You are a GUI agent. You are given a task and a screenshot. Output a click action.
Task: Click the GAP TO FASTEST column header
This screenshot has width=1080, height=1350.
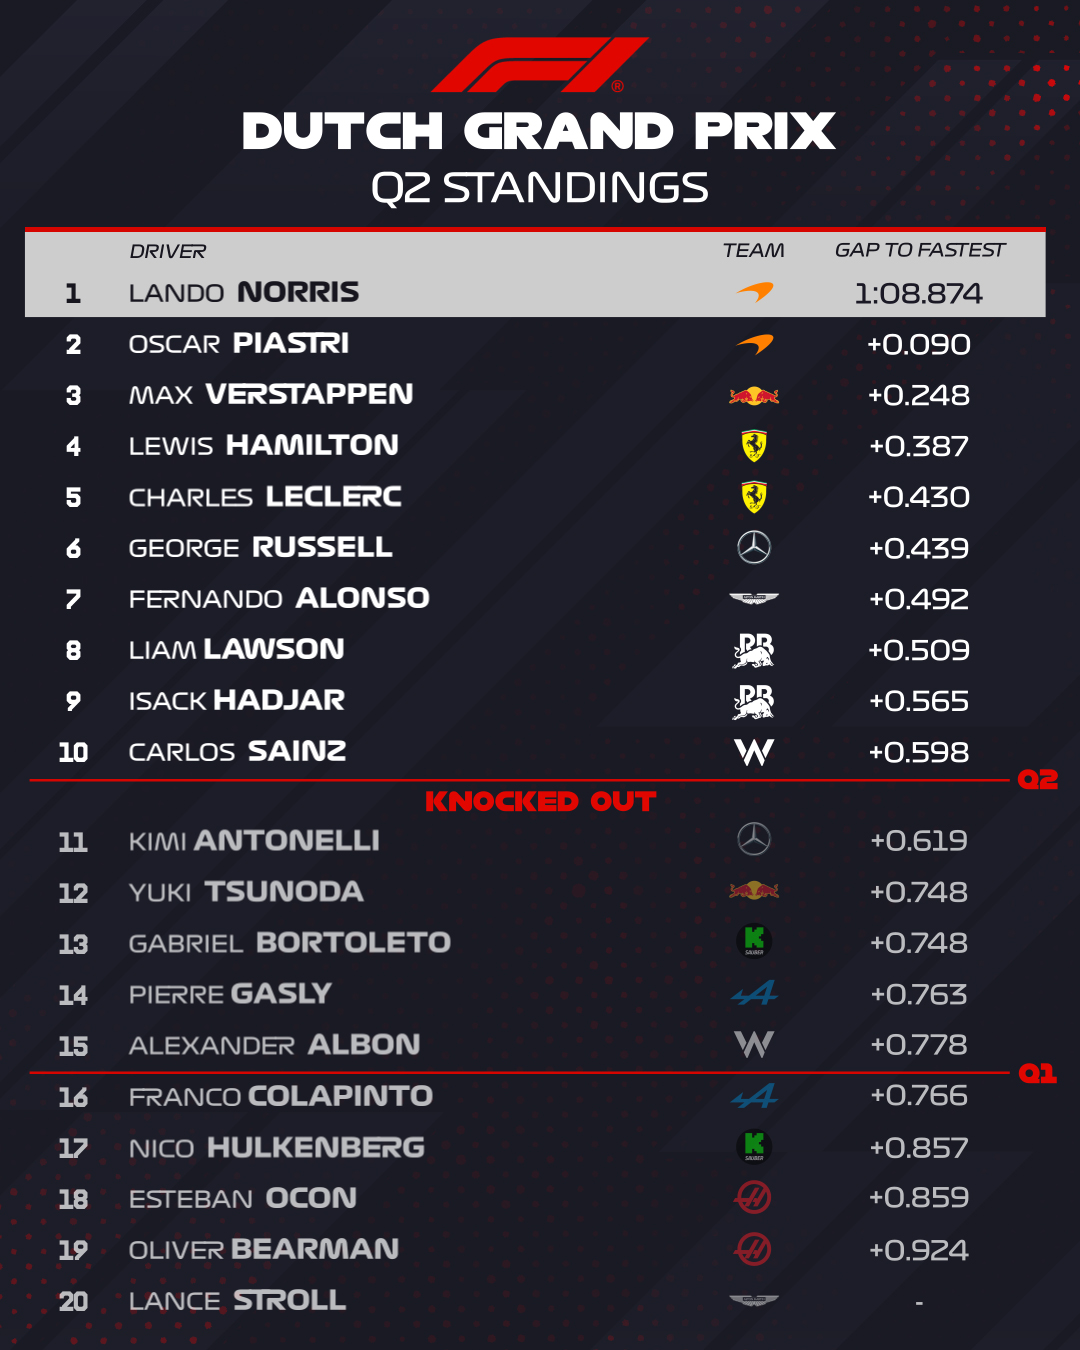click(919, 250)
